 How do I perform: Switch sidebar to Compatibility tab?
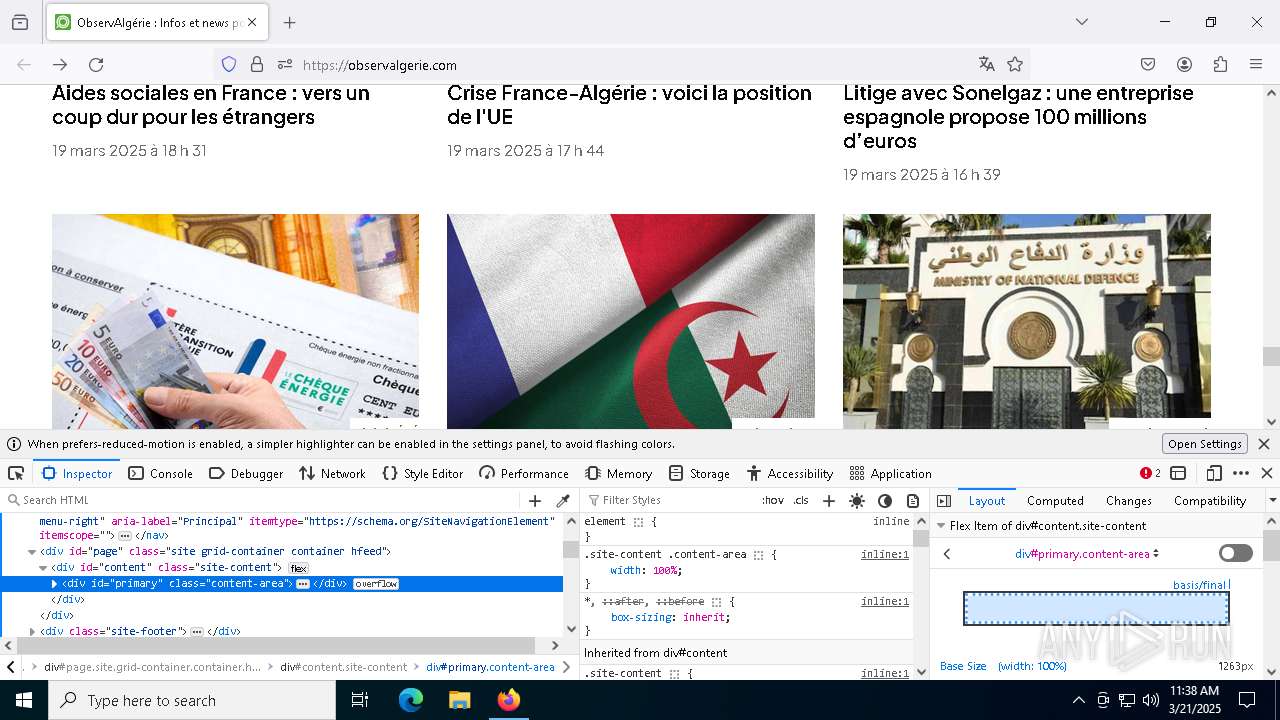[x=1210, y=501]
